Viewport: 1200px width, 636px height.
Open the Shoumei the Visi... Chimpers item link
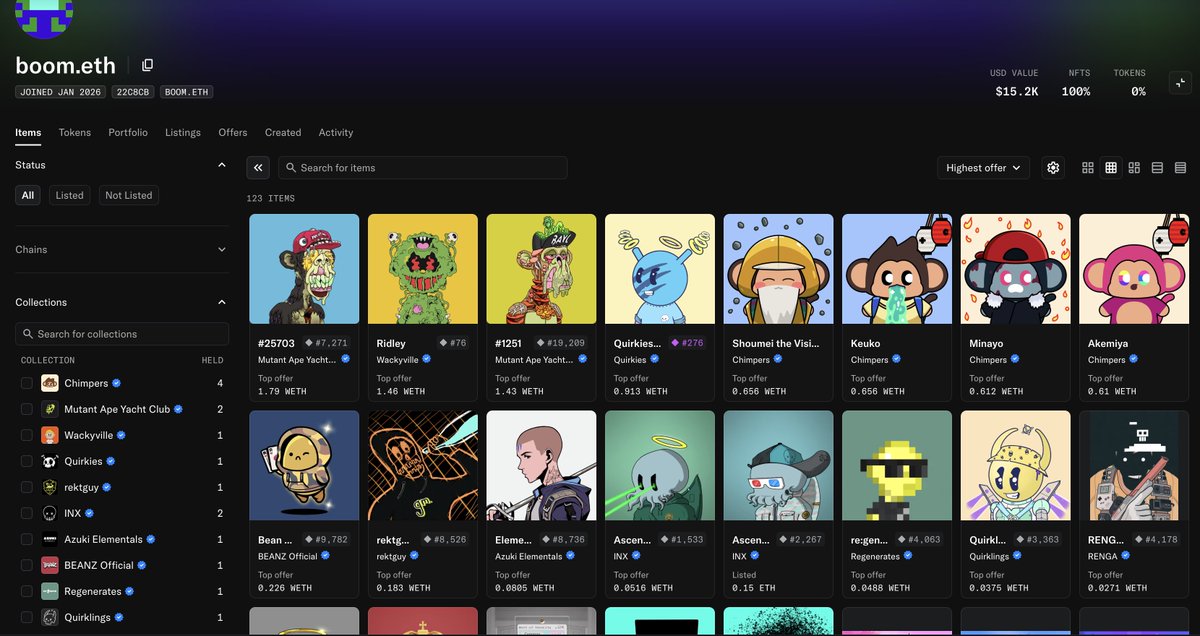pos(775,343)
